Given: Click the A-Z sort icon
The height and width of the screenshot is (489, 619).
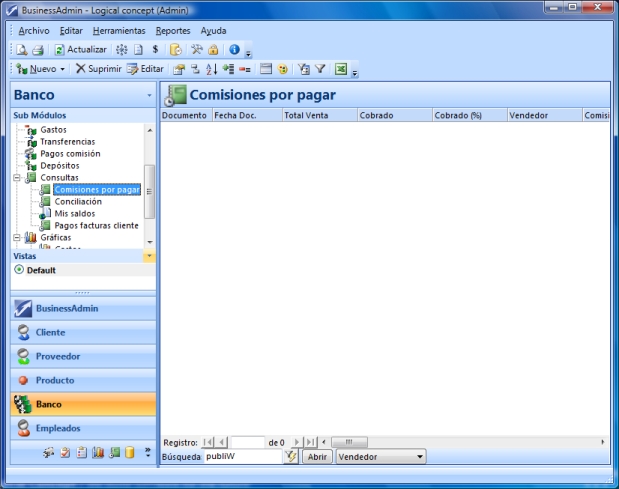Looking at the screenshot, I should 211,69.
